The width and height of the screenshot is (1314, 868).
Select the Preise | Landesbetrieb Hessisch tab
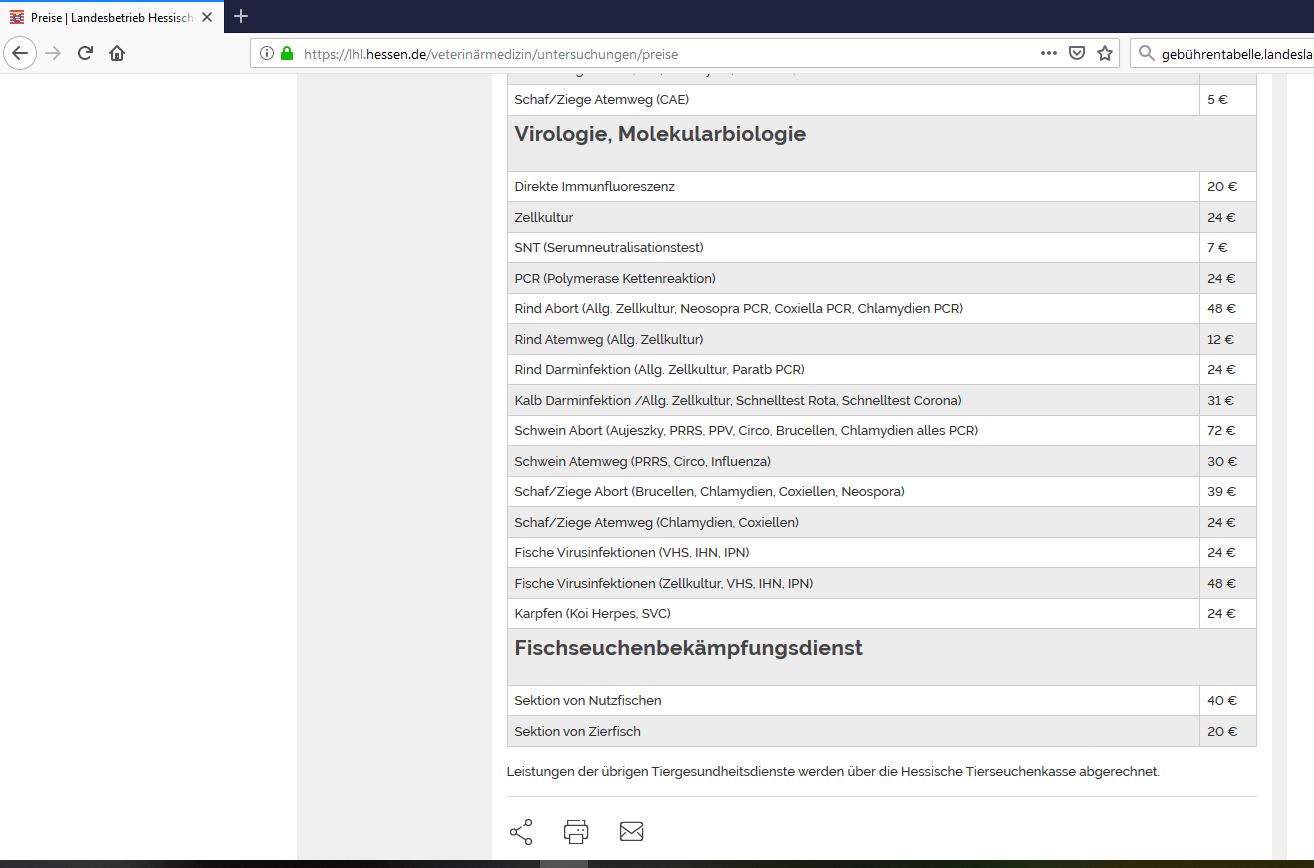[110, 17]
